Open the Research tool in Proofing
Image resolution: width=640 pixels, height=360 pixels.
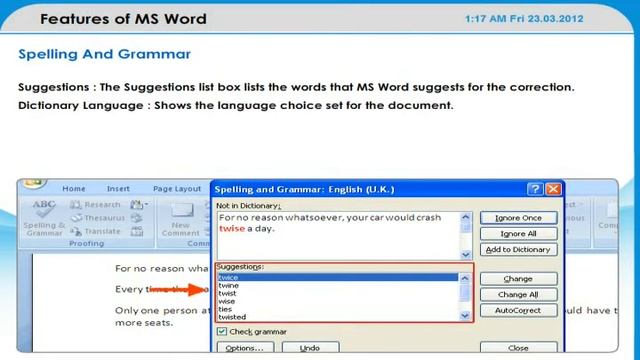coord(95,204)
